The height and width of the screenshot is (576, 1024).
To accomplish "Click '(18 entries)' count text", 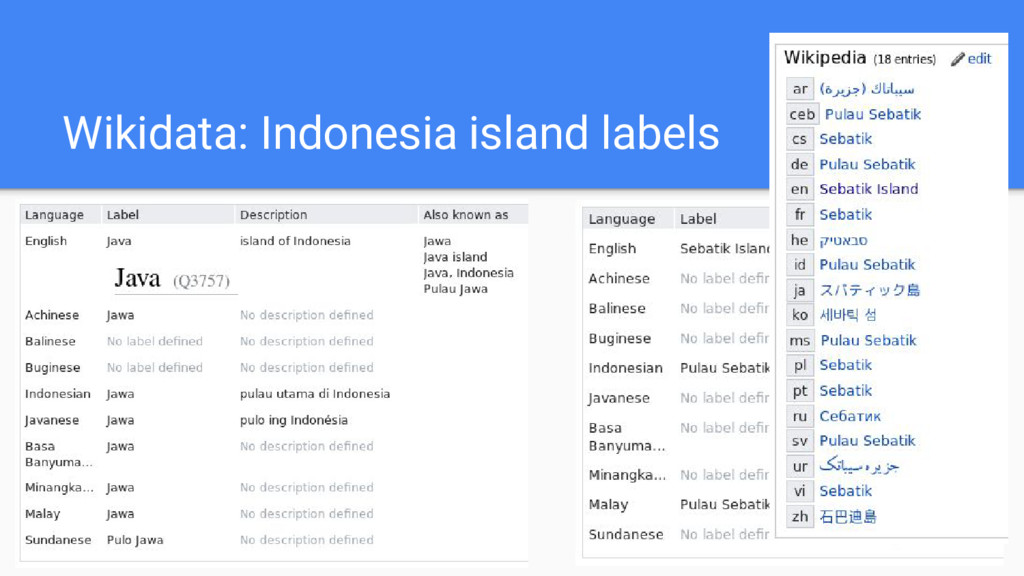I will click(x=904, y=59).
